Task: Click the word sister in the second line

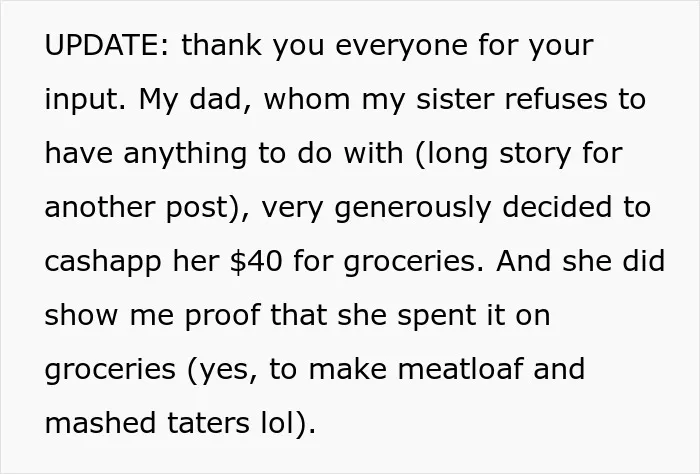Action: pyautogui.click(x=455, y=99)
